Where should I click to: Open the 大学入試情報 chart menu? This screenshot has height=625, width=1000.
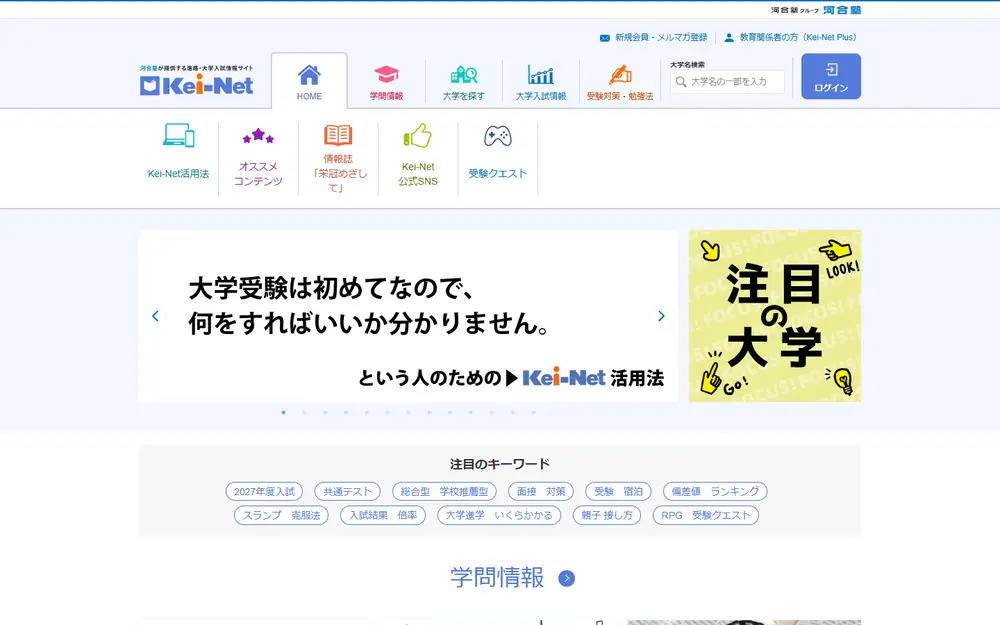click(x=541, y=82)
